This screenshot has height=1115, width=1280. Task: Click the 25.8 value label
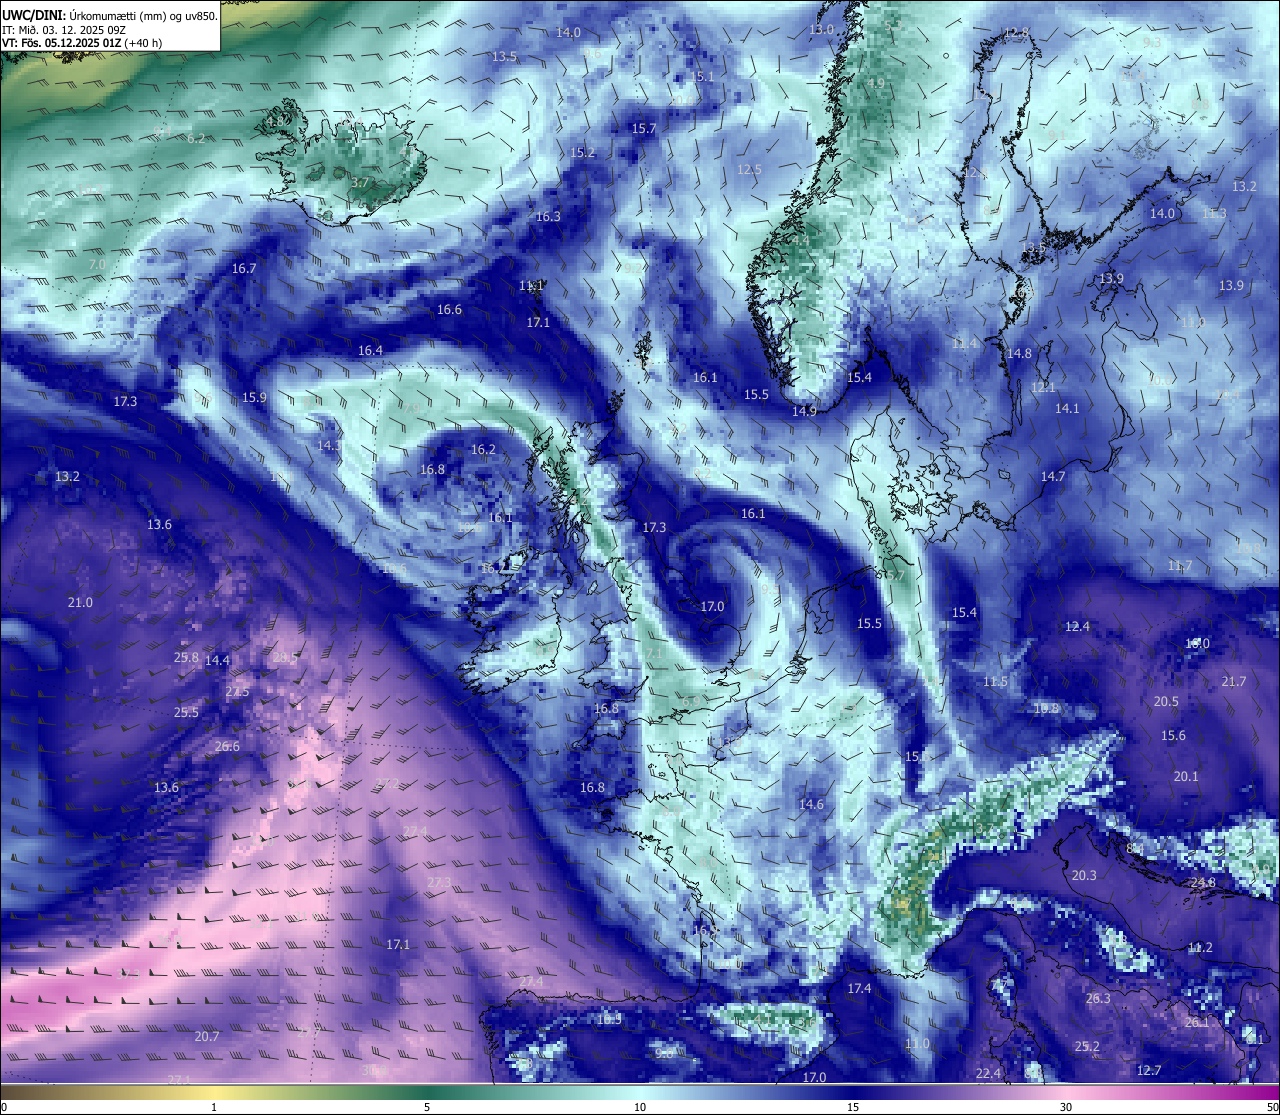tap(186, 657)
